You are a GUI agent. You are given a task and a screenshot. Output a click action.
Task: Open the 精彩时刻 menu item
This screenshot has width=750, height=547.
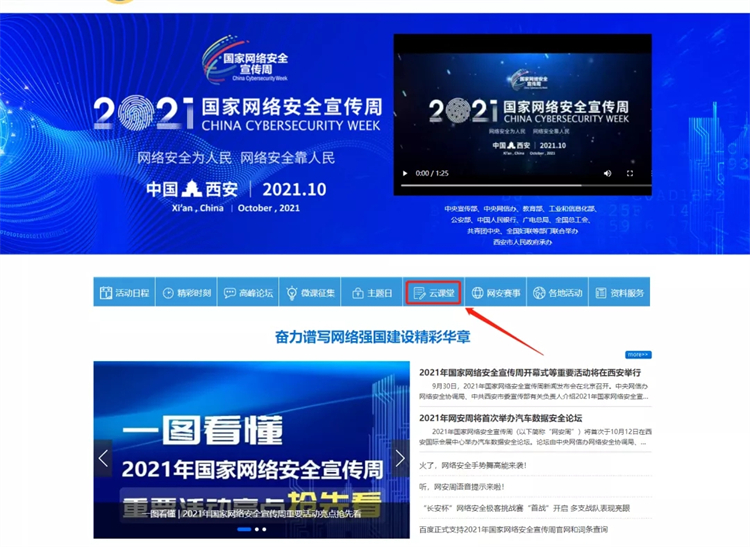[187, 293]
